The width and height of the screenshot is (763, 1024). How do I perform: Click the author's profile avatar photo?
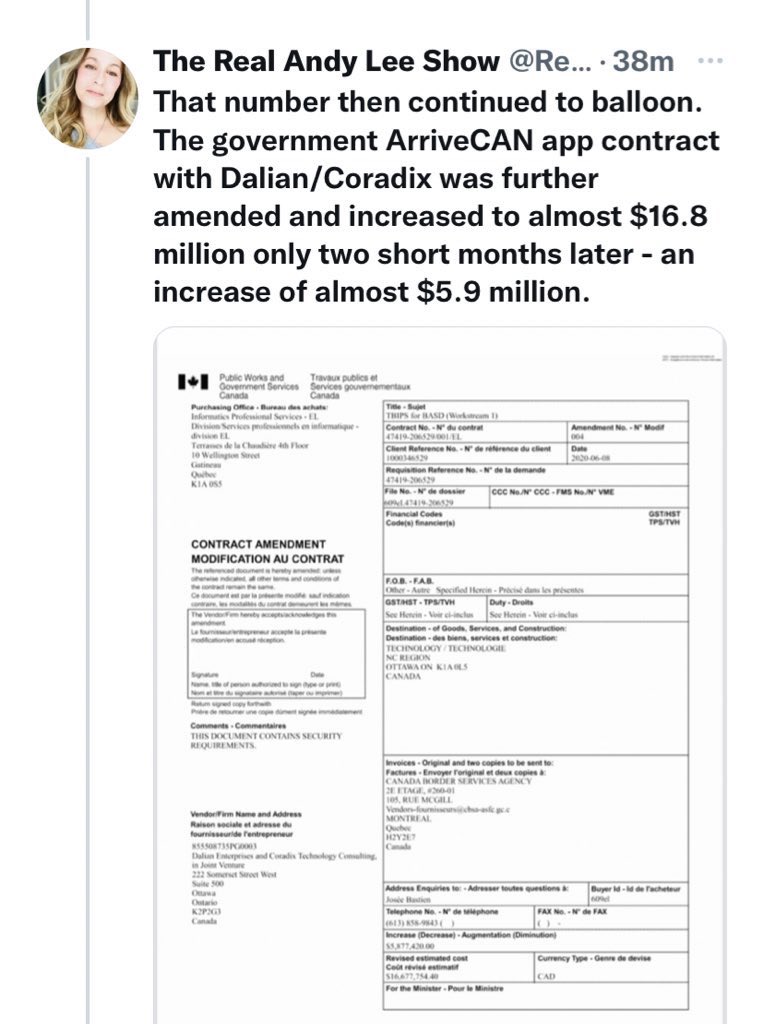click(x=88, y=98)
